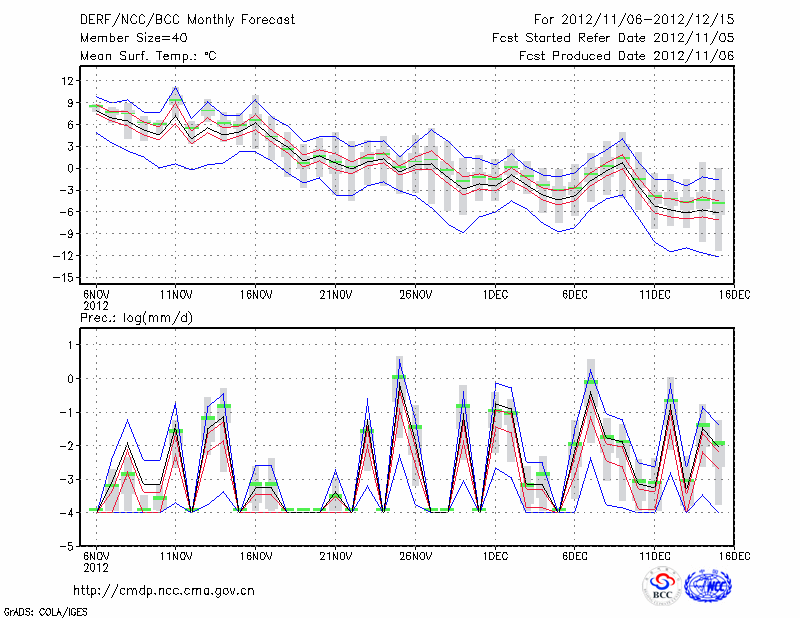800x618 pixels.
Task: Click 26NOV on the temperature chart axis
Action: [415, 294]
